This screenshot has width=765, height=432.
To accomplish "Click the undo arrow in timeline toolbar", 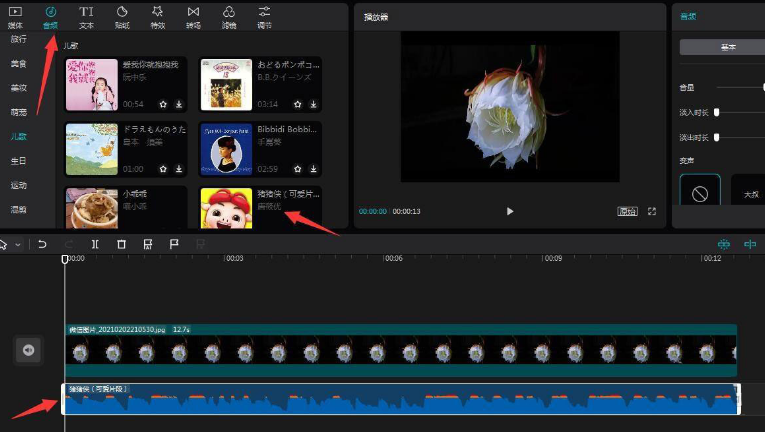I will pyautogui.click(x=43, y=244).
